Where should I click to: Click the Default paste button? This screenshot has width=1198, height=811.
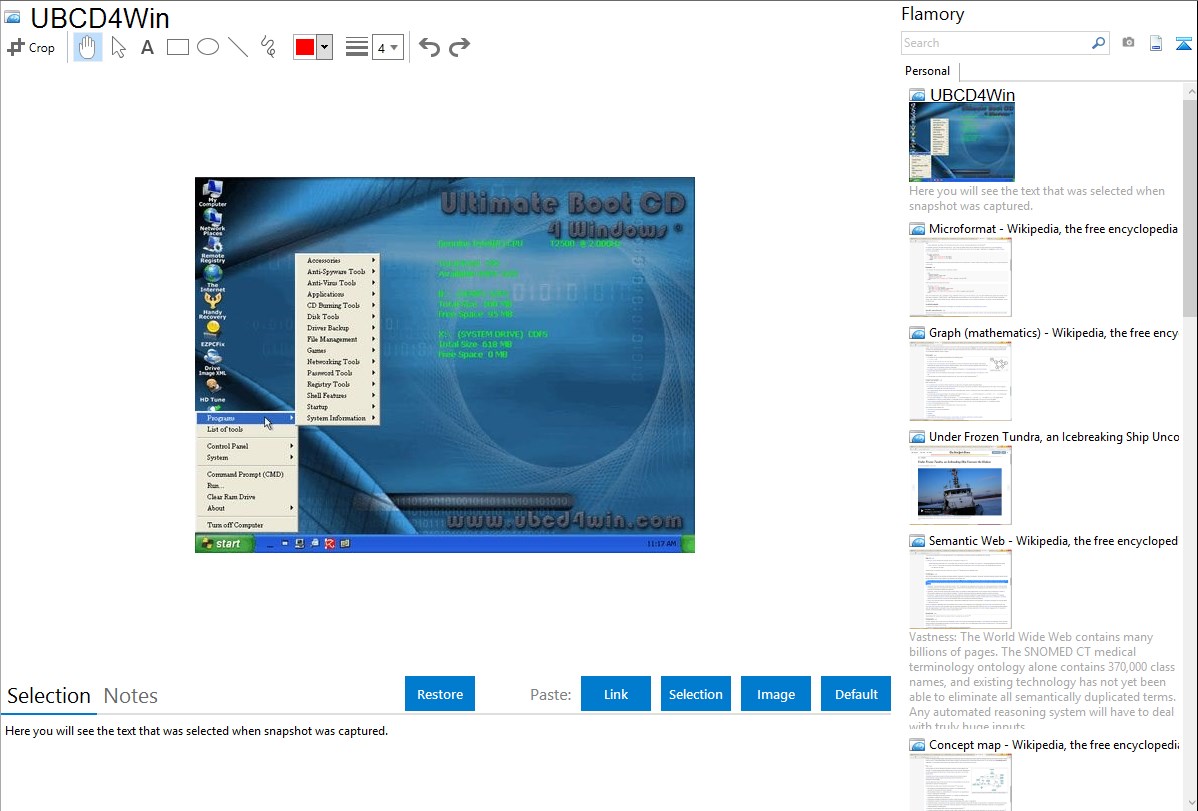click(856, 694)
